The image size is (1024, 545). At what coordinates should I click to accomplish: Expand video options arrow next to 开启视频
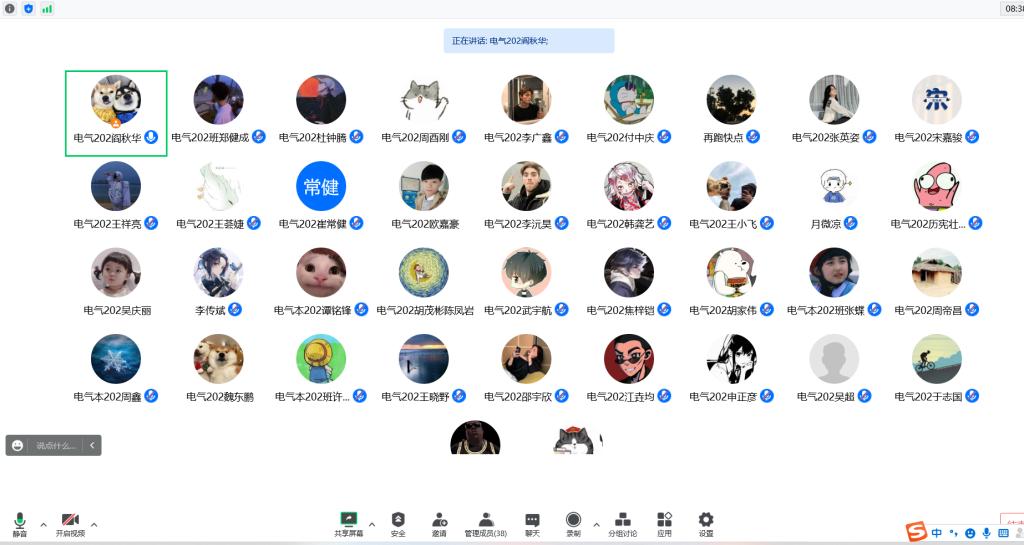[94, 524]
